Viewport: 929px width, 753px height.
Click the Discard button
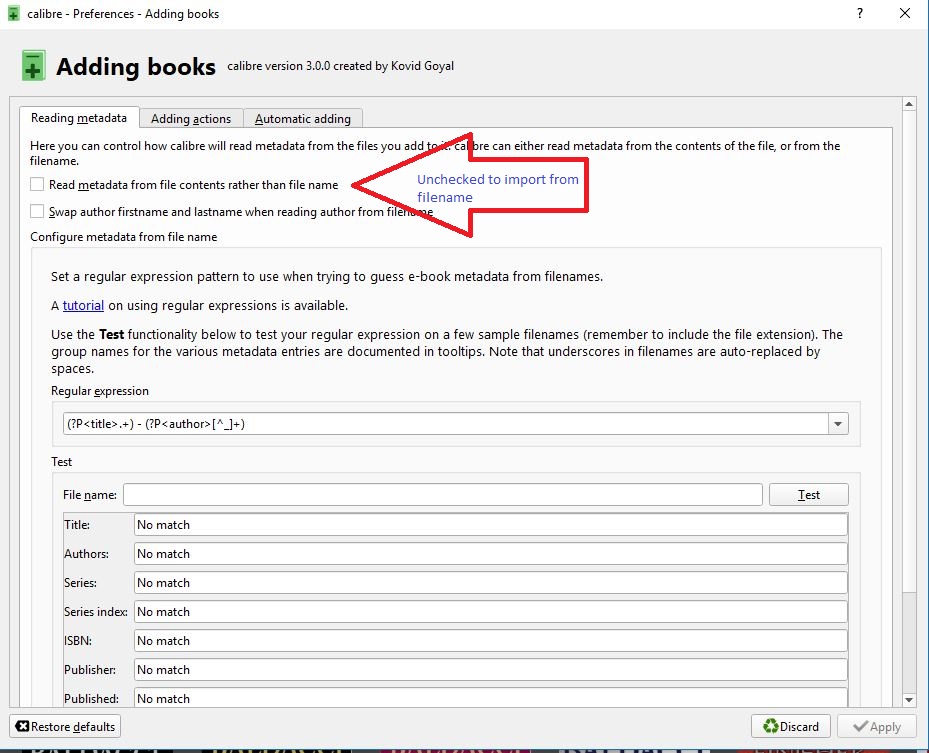[x=790, y=726]
